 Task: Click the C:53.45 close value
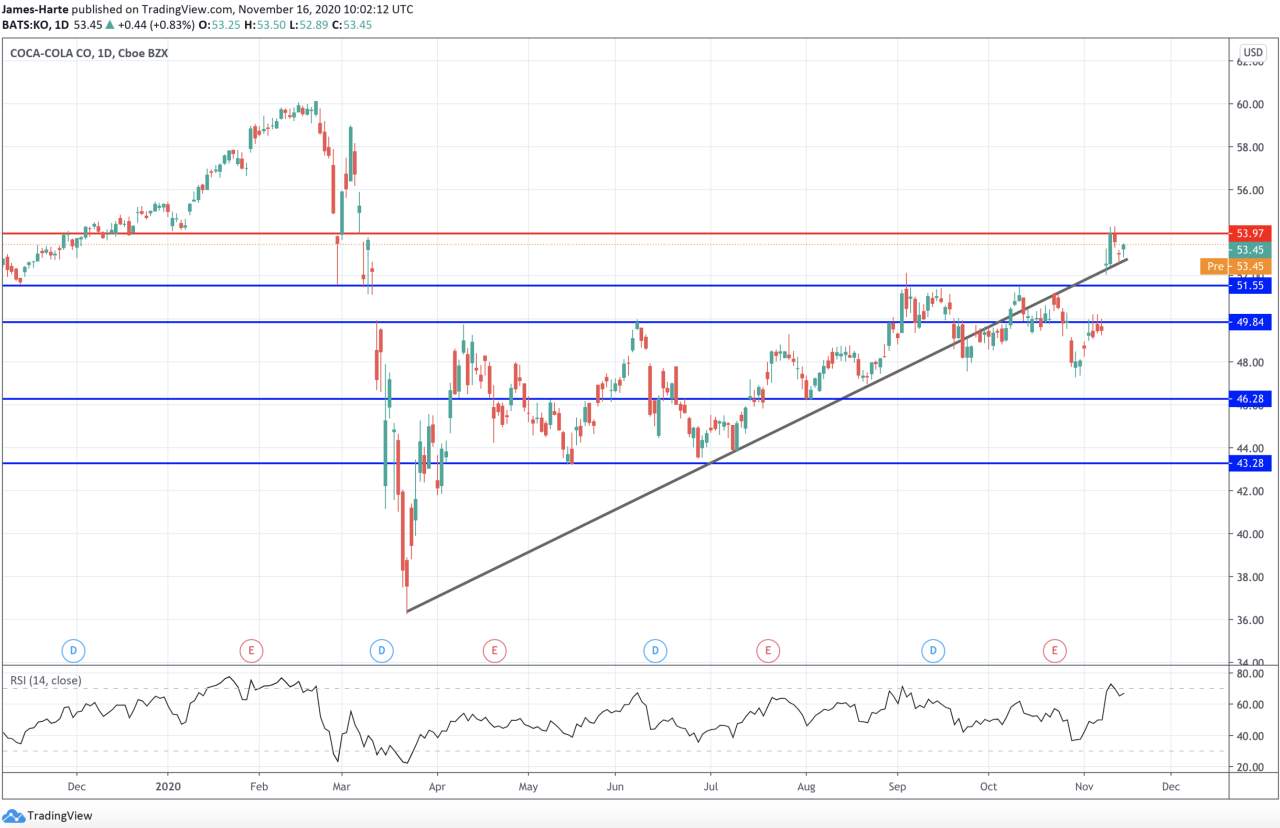coord(353,24)
